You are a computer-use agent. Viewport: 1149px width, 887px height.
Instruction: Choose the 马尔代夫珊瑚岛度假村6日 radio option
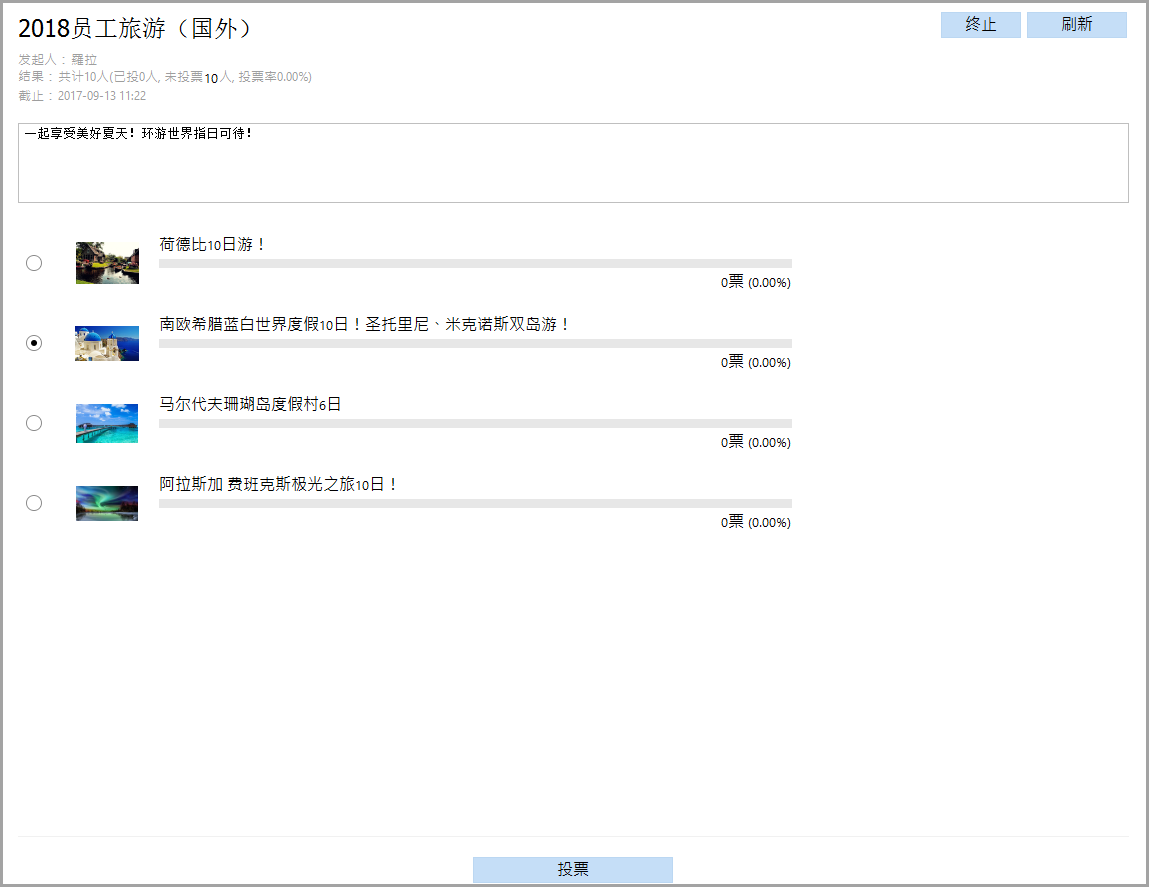tap(34, 423)
